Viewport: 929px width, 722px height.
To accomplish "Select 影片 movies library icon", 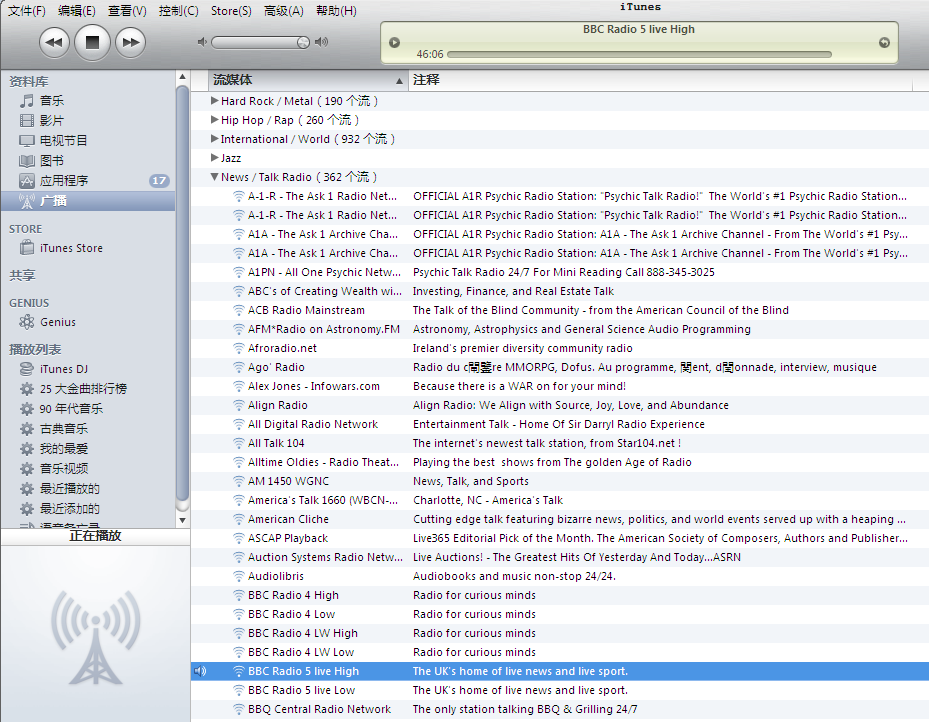I will pos(27,121).
